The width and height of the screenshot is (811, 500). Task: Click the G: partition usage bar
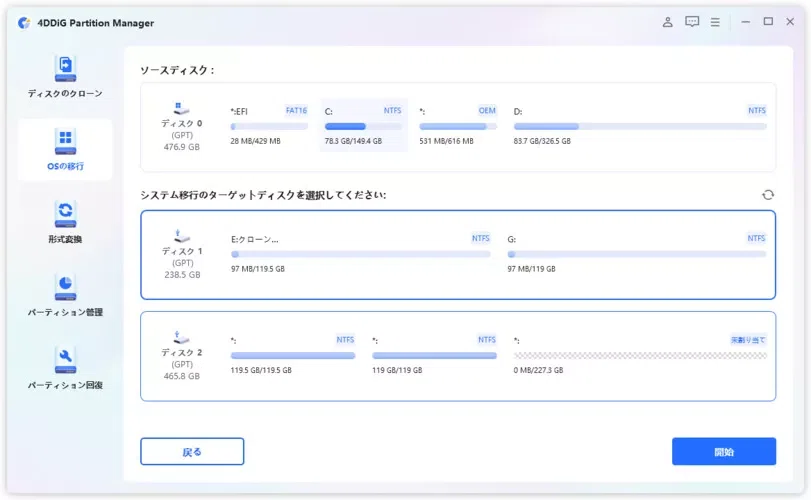(x=637, y=254)
